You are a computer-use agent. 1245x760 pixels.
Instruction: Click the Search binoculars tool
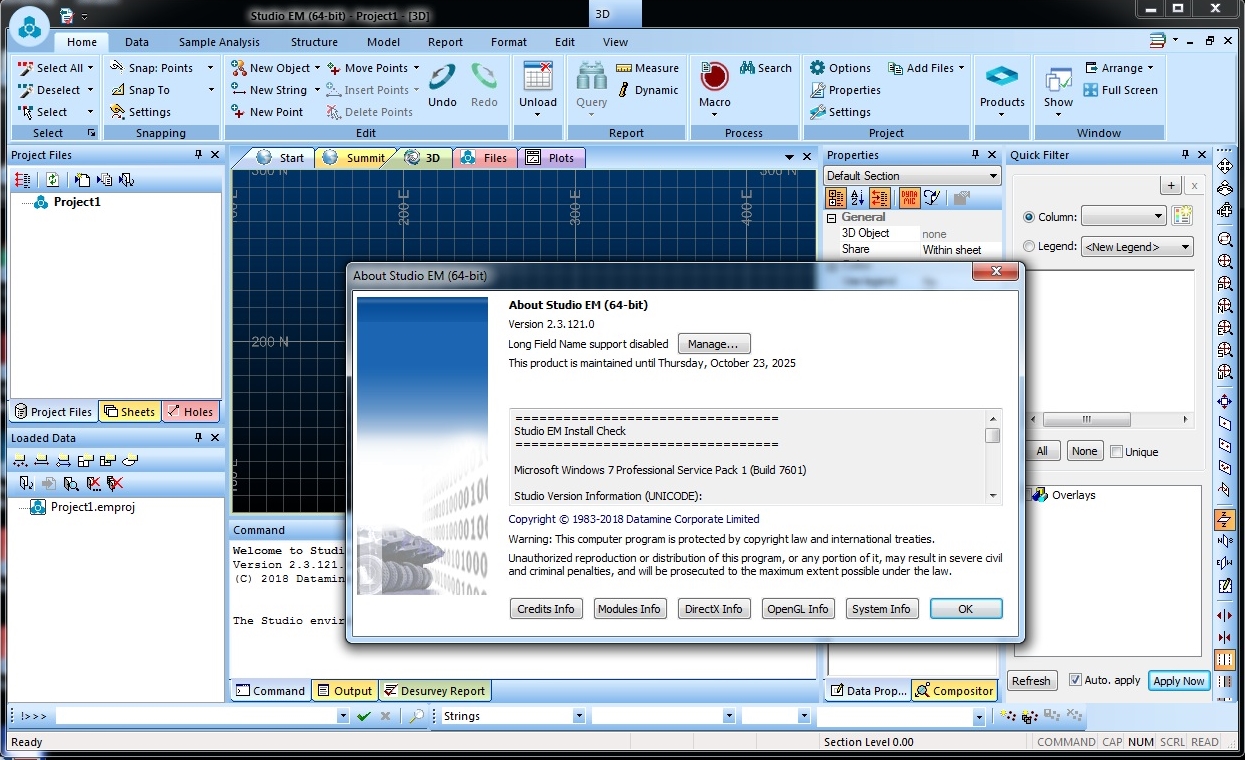tap(766, 68)
